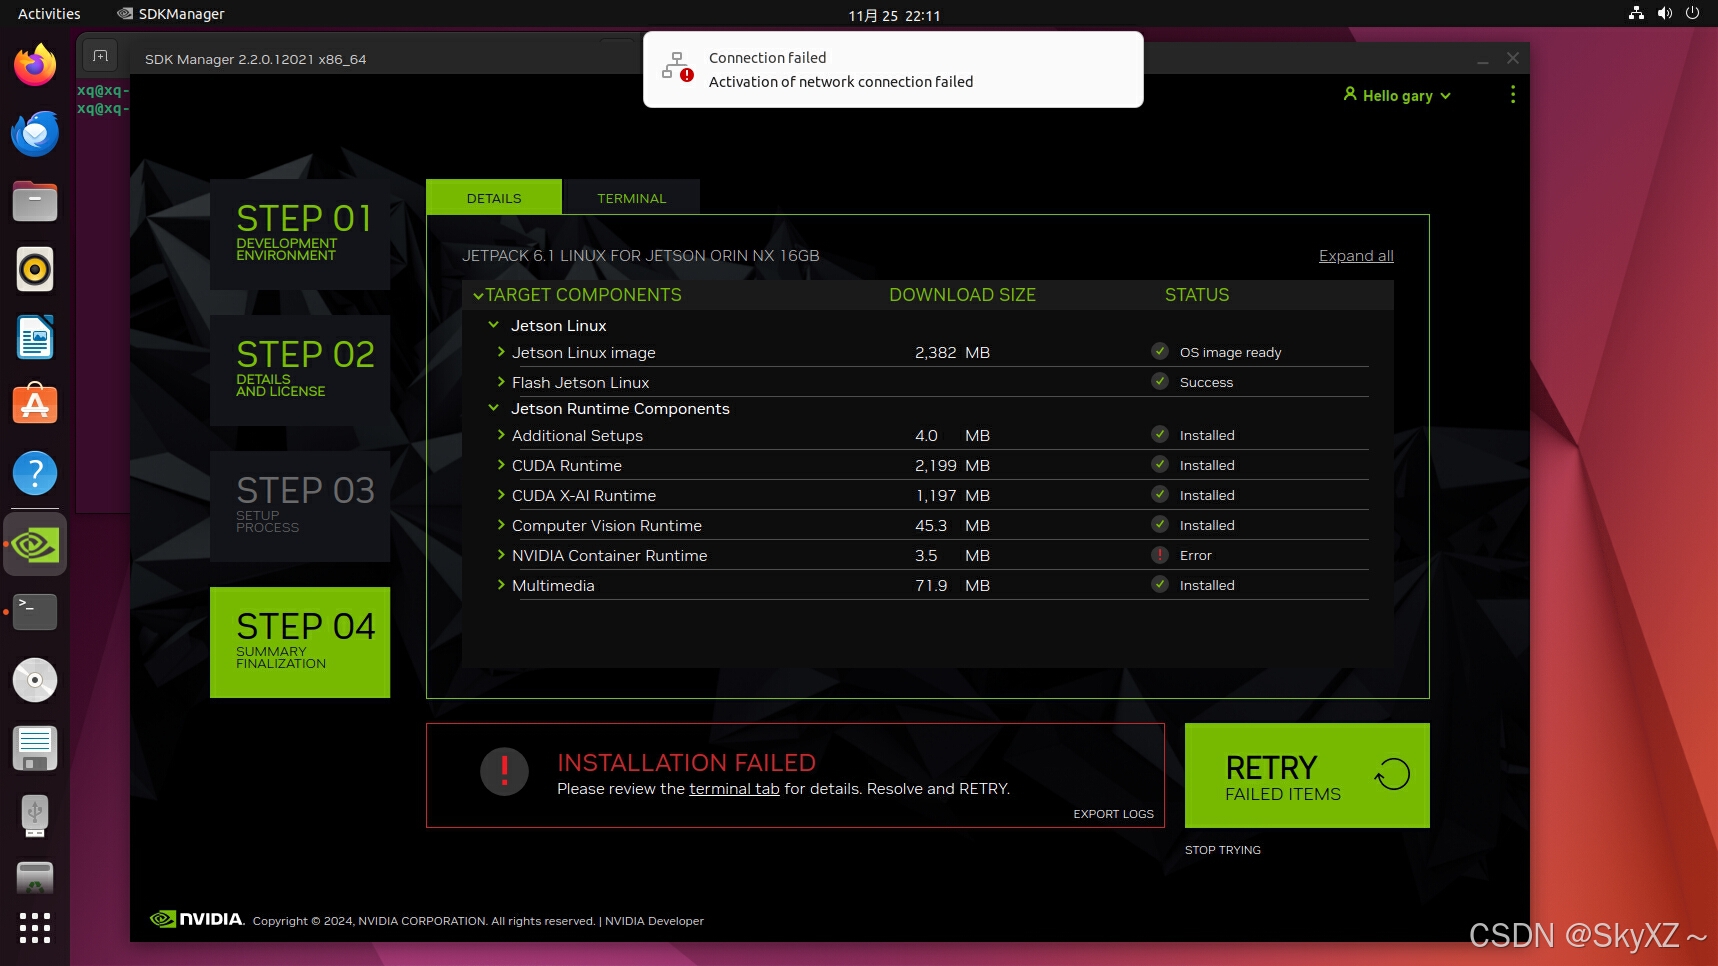
Task: Open the Help question mark icon
Action: point(35,473)
